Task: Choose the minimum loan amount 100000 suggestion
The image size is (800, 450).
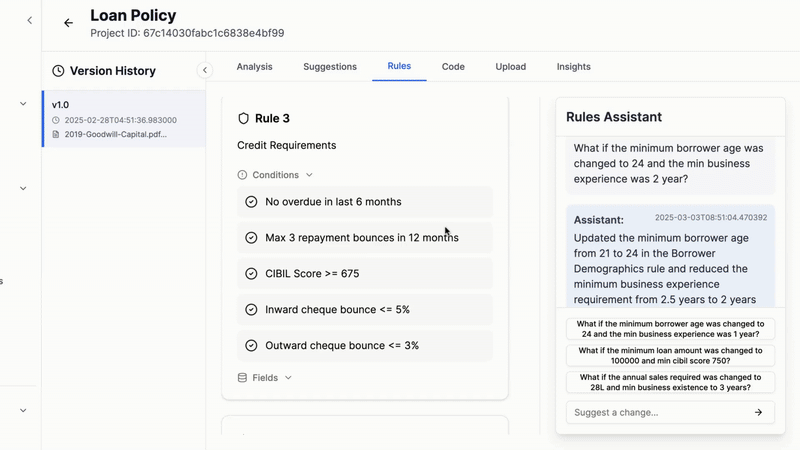Action: click(670, 356)
